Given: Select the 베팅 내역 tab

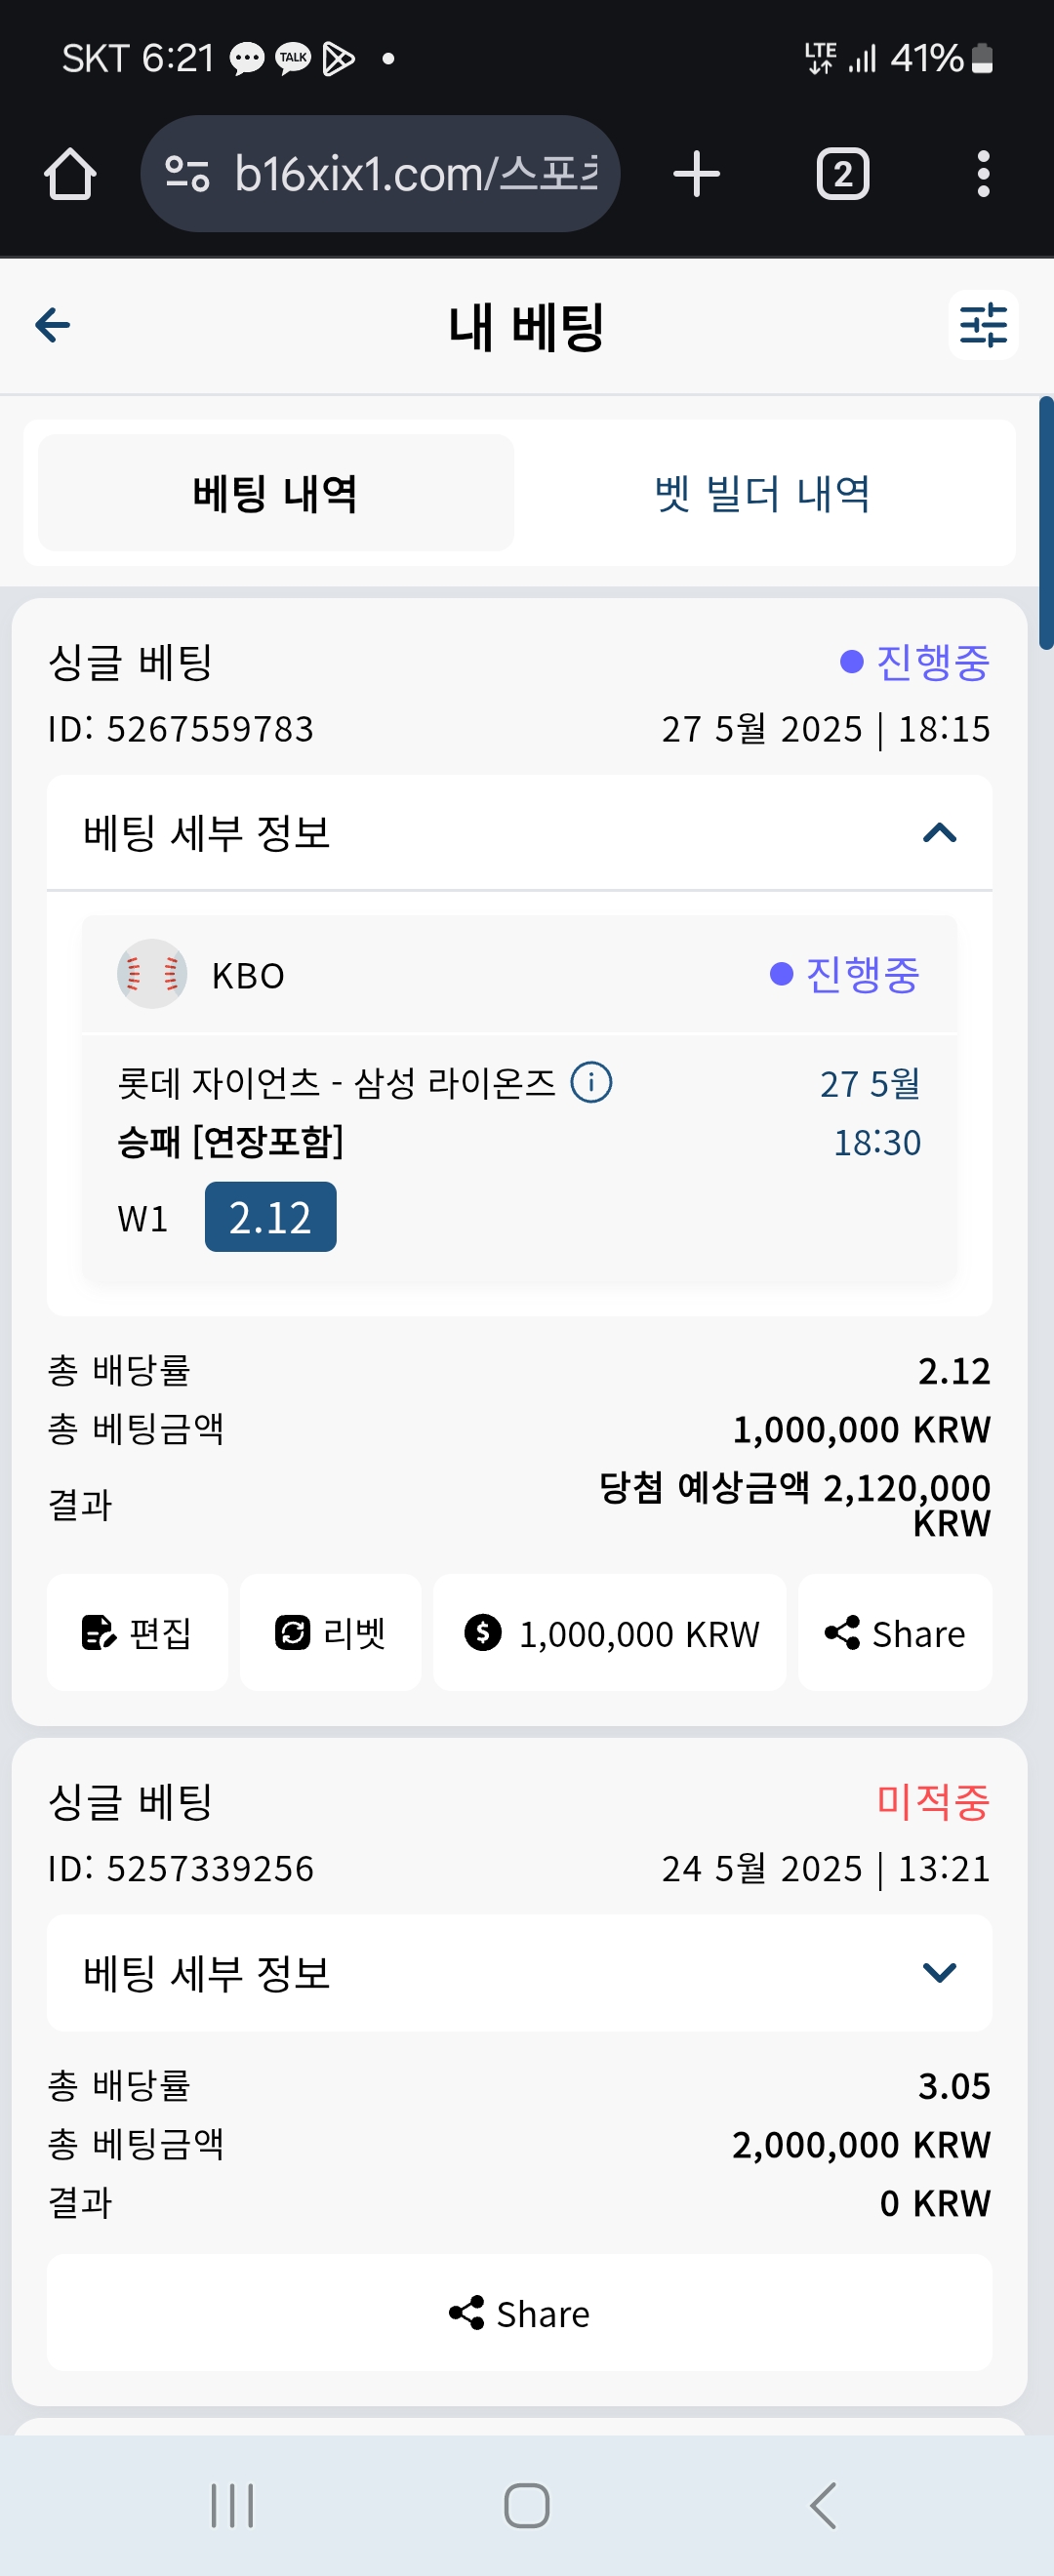Looking at the screenshot, I should (275, 493).
